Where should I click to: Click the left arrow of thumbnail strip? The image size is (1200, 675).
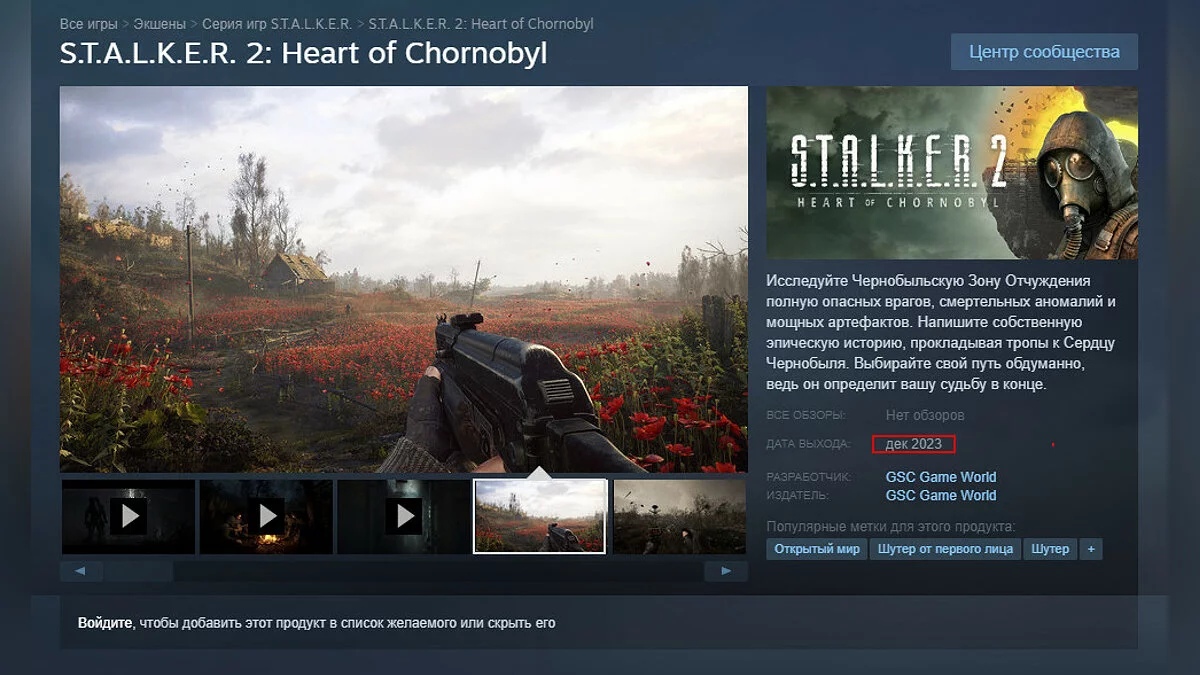pos(81,571)
